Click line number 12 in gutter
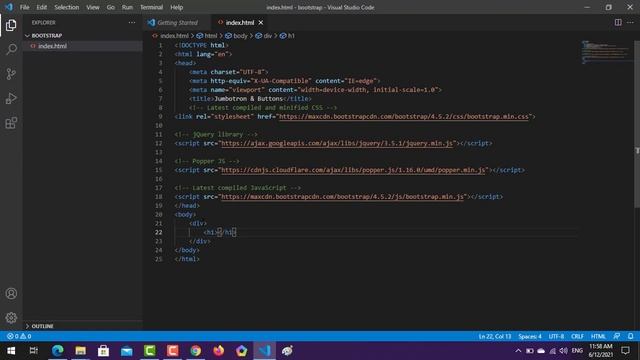The image size is (640, 360). click(x=159, y=143)
